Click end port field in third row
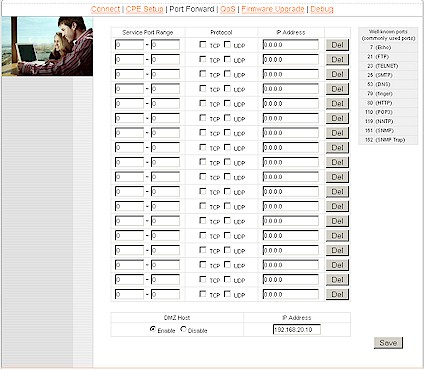This screenshot has height=370, width=425. pos(165,74)
